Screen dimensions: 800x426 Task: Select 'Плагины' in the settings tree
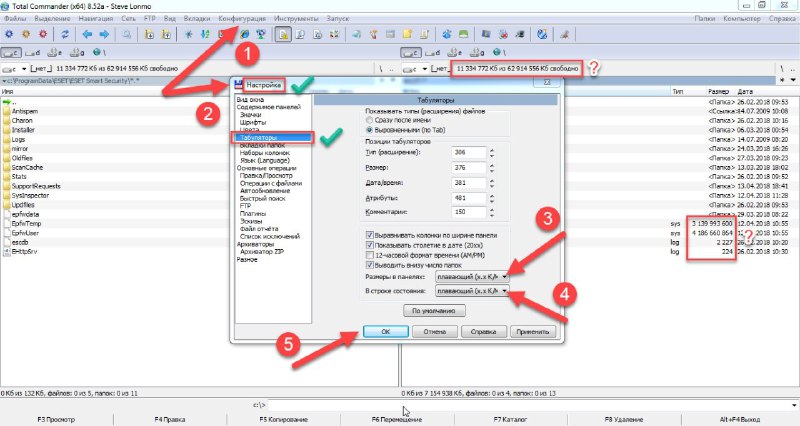pyautogui.click(x=253, y=214)
